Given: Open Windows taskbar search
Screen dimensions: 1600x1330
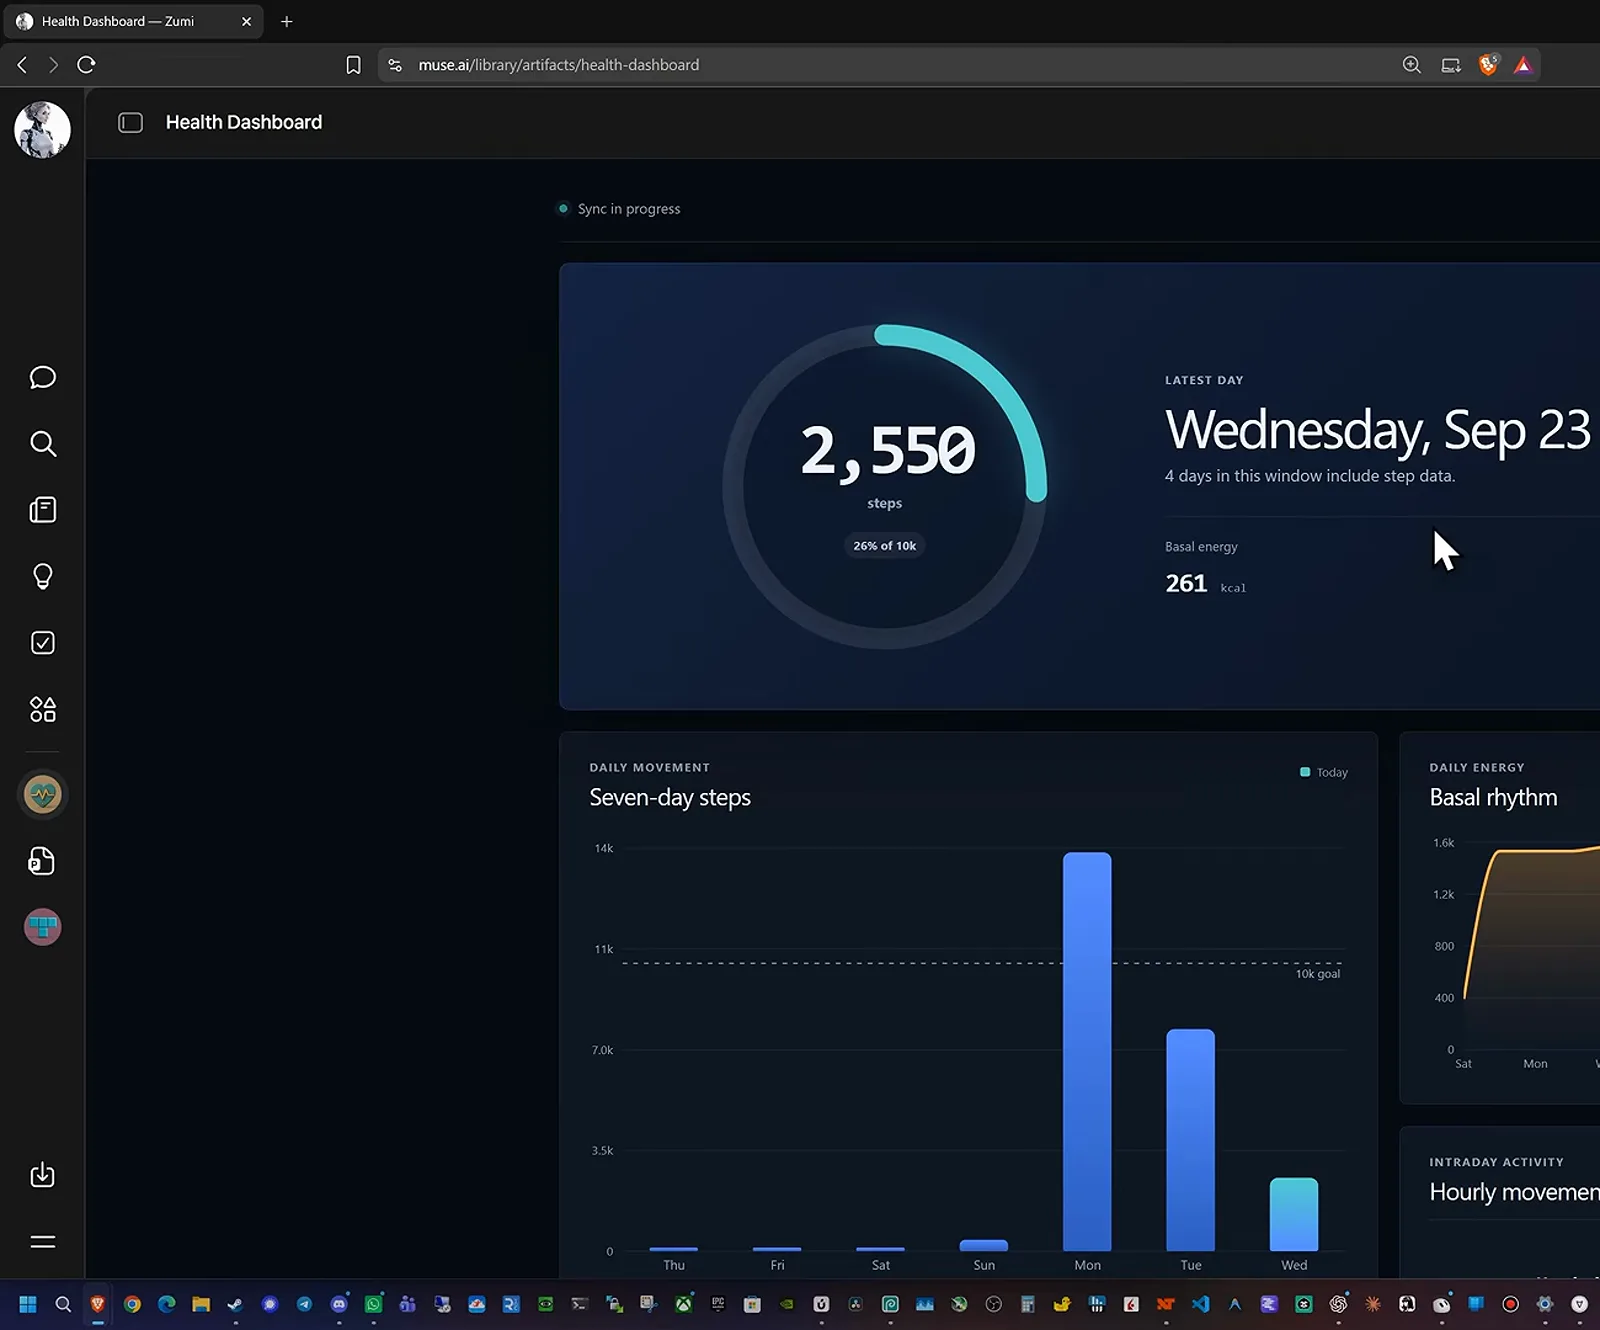Looking at the screenshot, I should pos(63,1304).
